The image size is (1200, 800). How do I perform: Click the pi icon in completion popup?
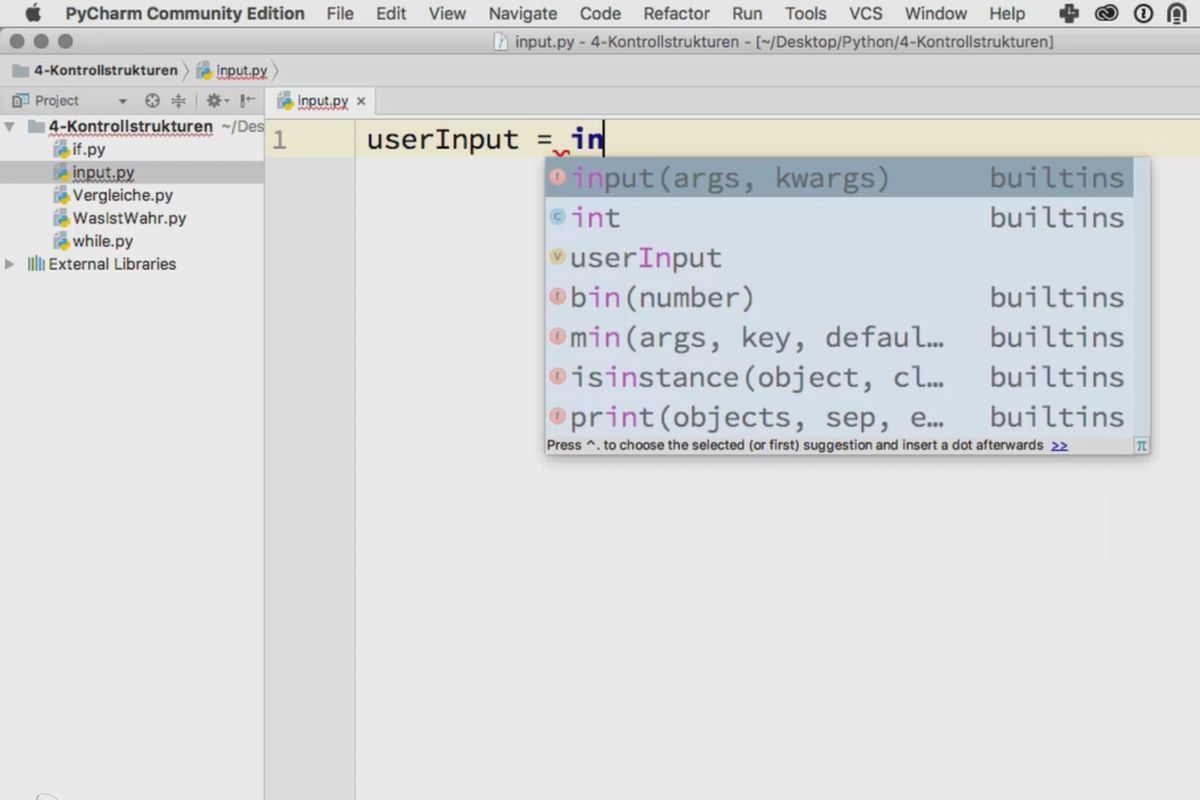(1141, 445)
